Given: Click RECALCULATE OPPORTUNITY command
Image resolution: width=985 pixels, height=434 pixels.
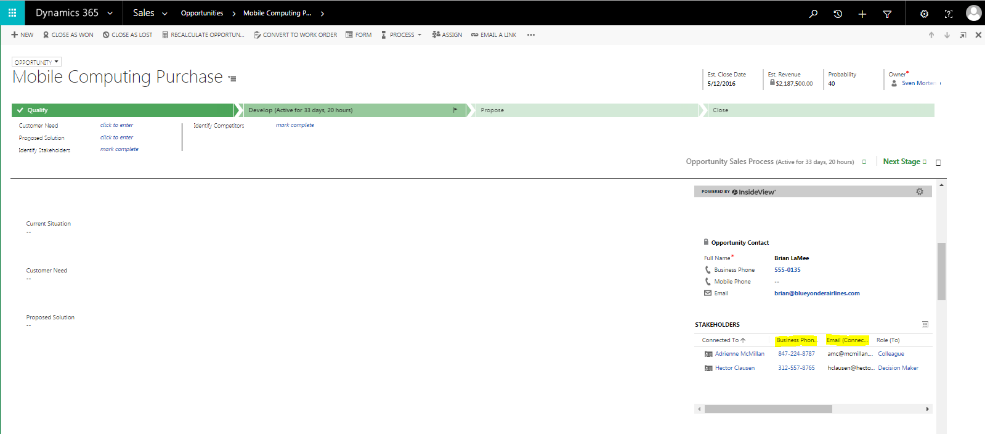Looking at the screenshot, I should [x=203, y=35].
